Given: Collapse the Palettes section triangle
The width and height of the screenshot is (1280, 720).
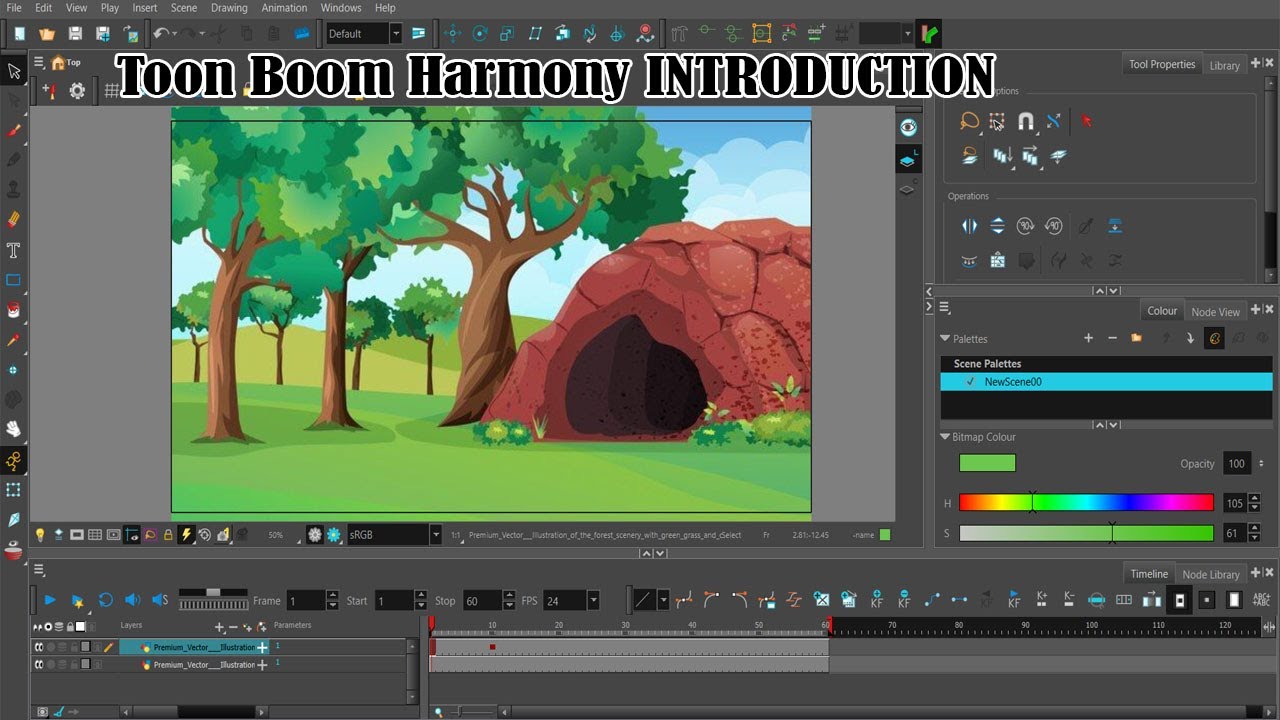Looking at the screenshot, I should click(x=946, y=338).
